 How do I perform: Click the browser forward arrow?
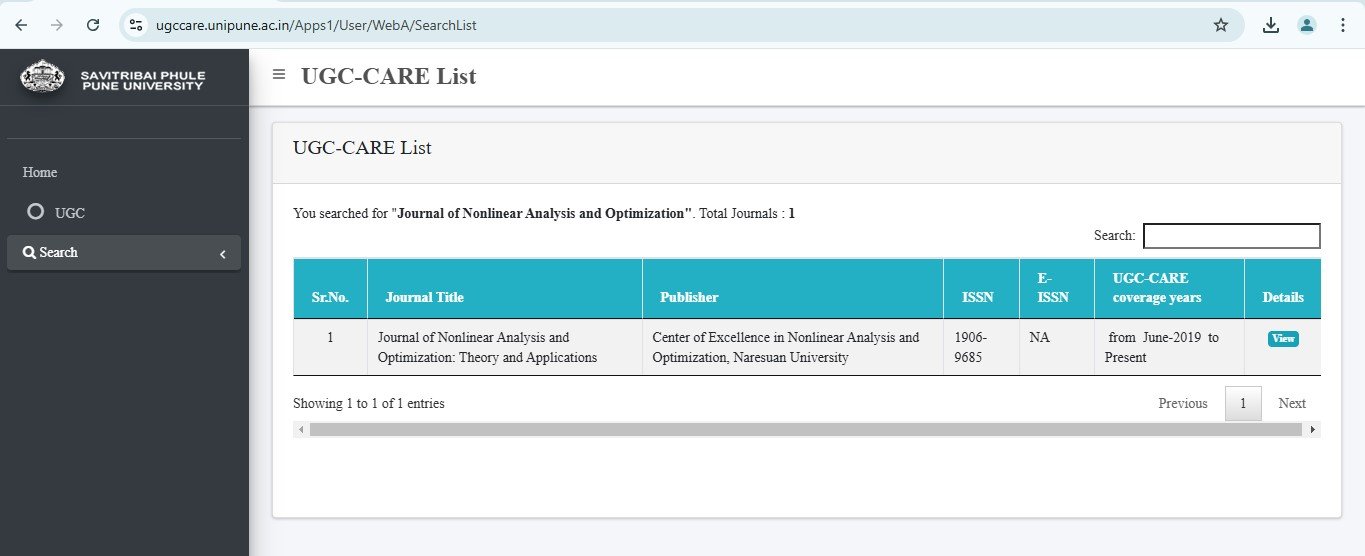coord(57,25)
